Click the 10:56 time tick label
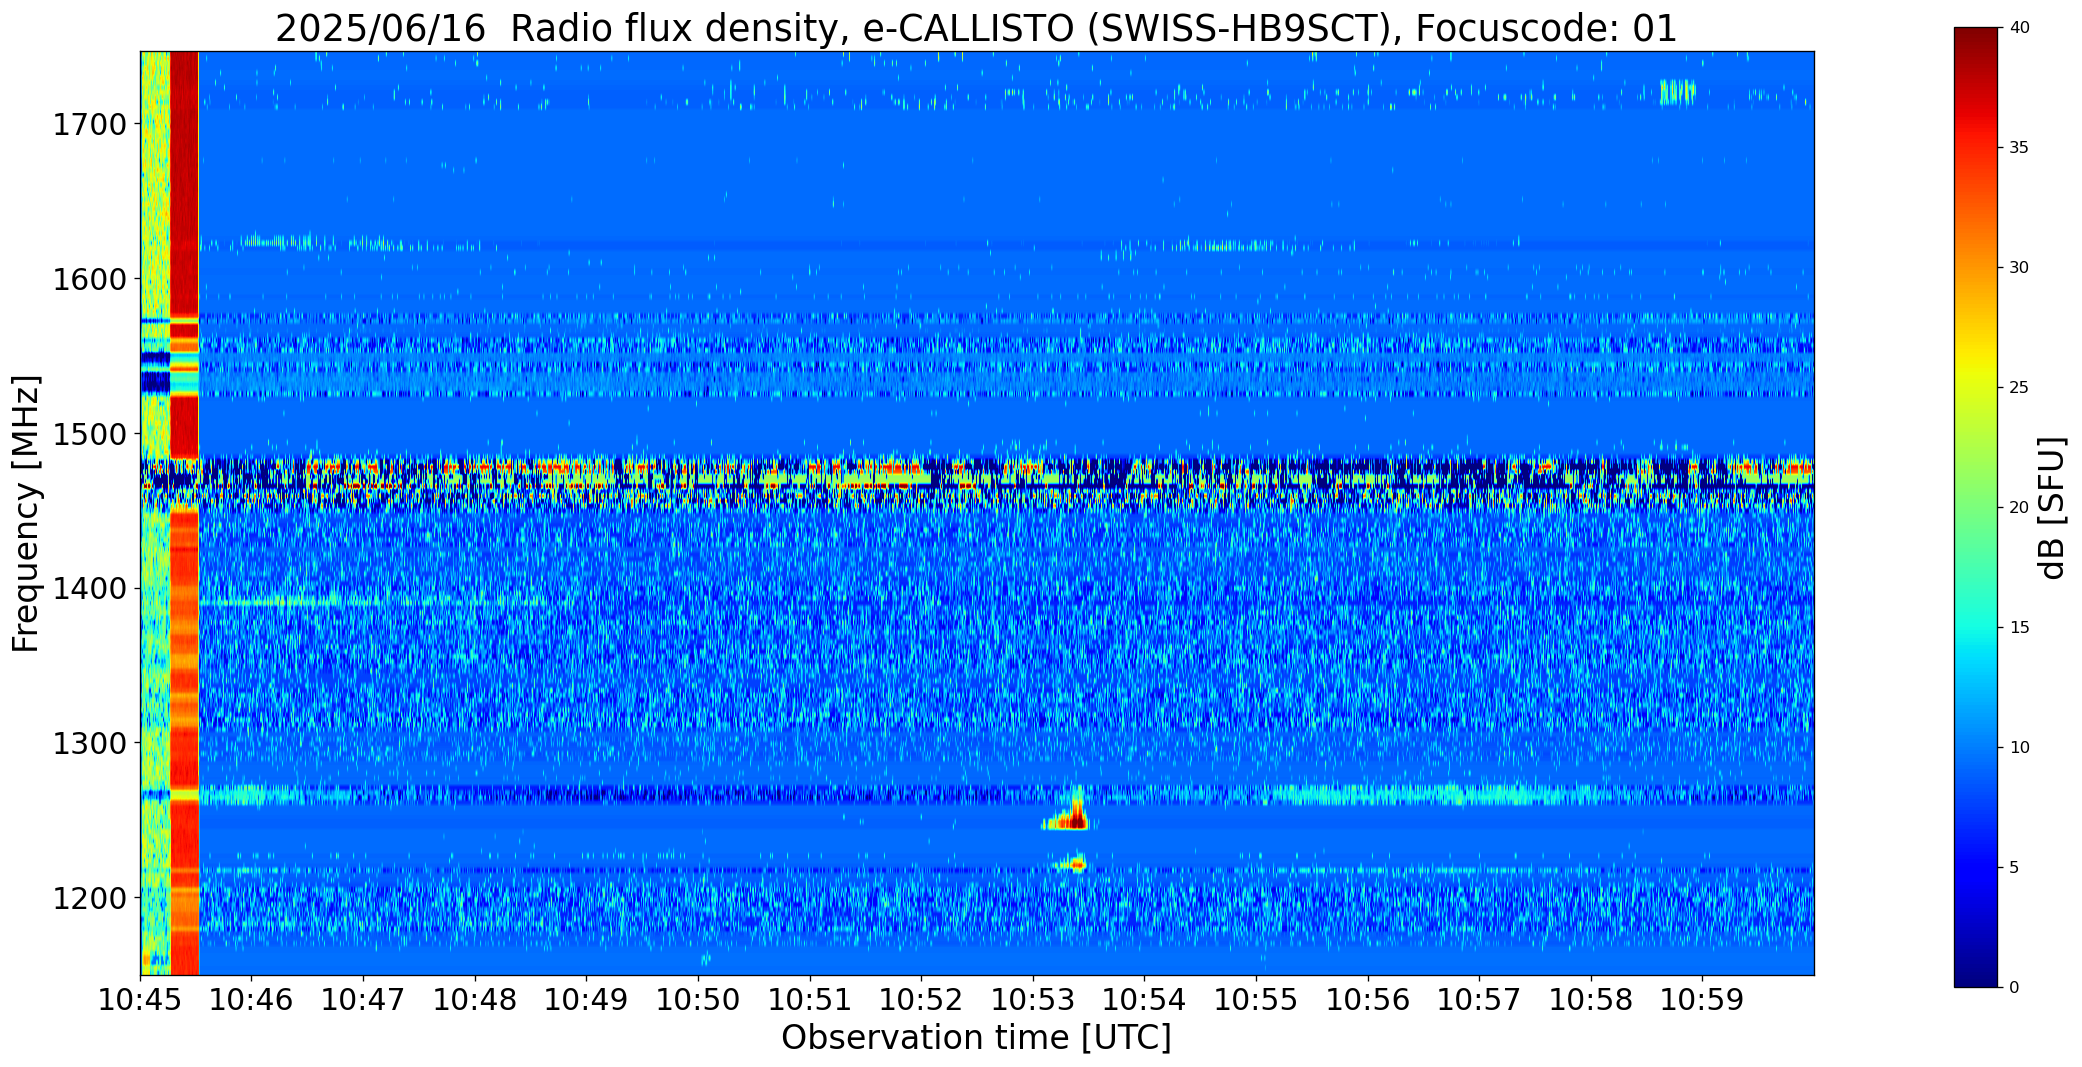Viewport: 2082px width, 1067px height. tap(1368, 999)
